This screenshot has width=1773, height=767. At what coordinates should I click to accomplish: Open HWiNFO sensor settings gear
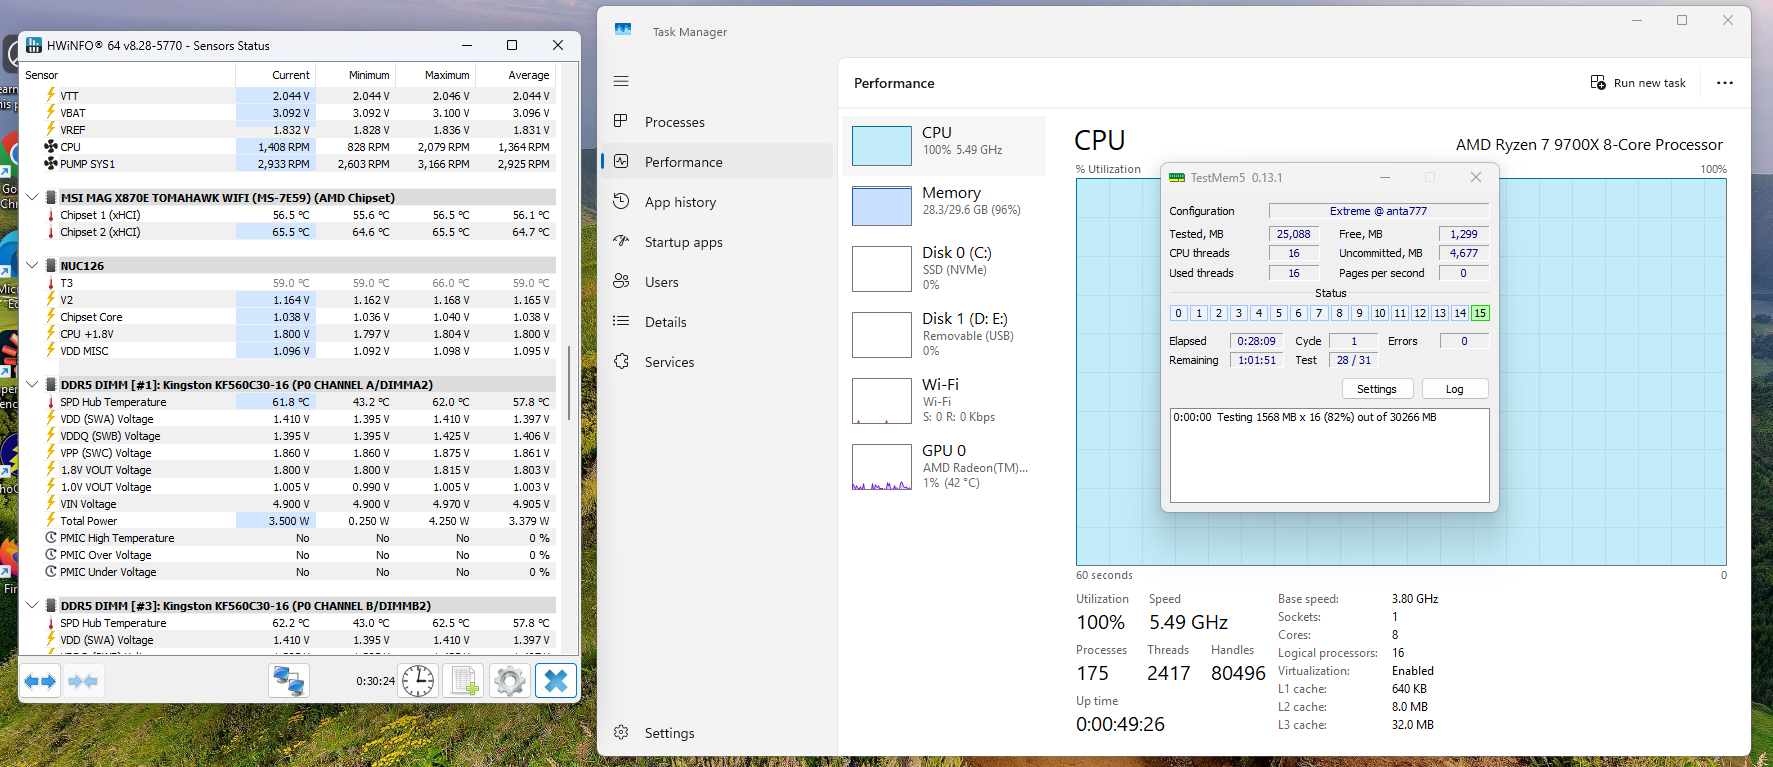coord(510,681)
